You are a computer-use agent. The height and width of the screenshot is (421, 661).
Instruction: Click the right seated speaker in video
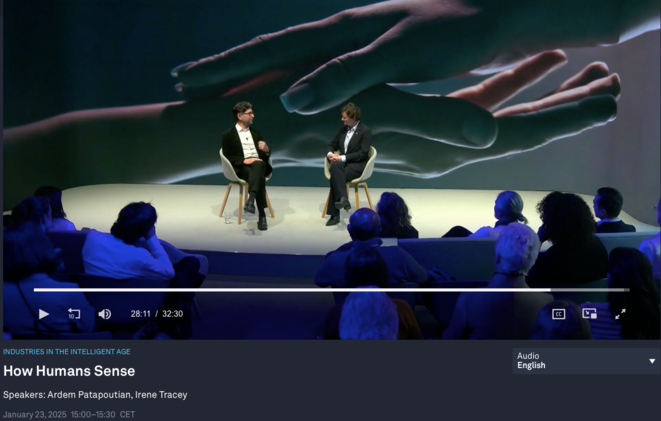pyautogui.click(x=349, y=160)
